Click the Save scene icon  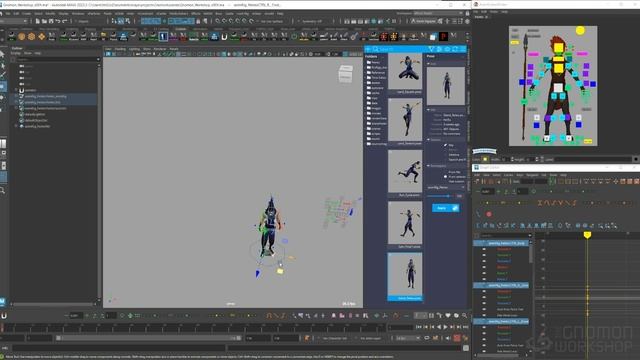[51, 21]
